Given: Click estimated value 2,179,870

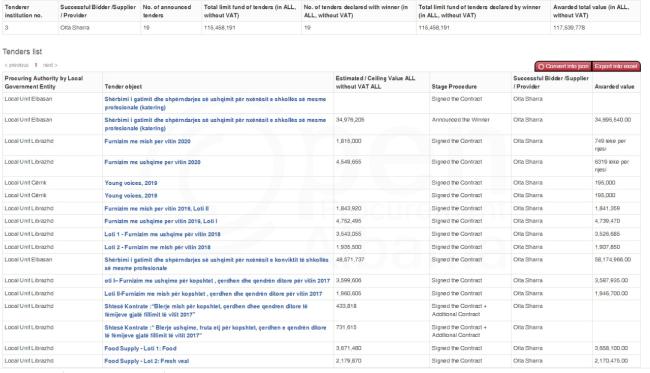Looking at the screenshot, I should 348,361.
